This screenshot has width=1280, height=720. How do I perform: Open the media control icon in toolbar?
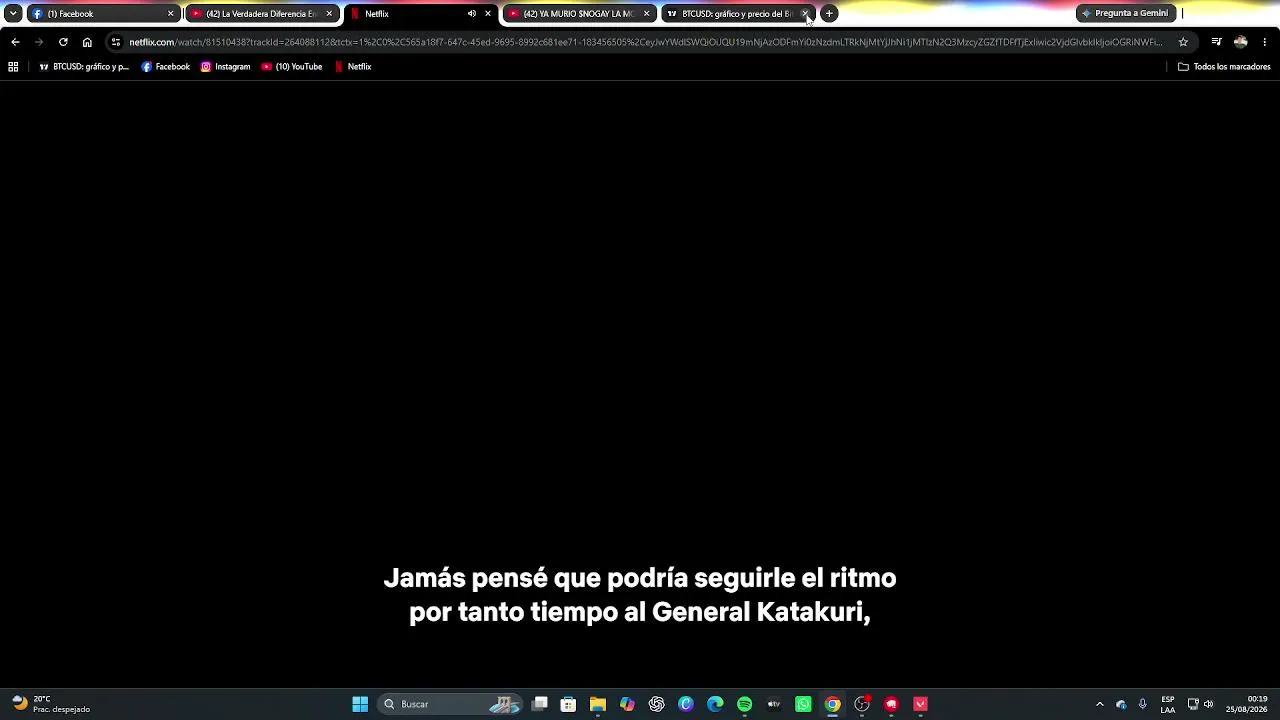[x=1216, y=42]
